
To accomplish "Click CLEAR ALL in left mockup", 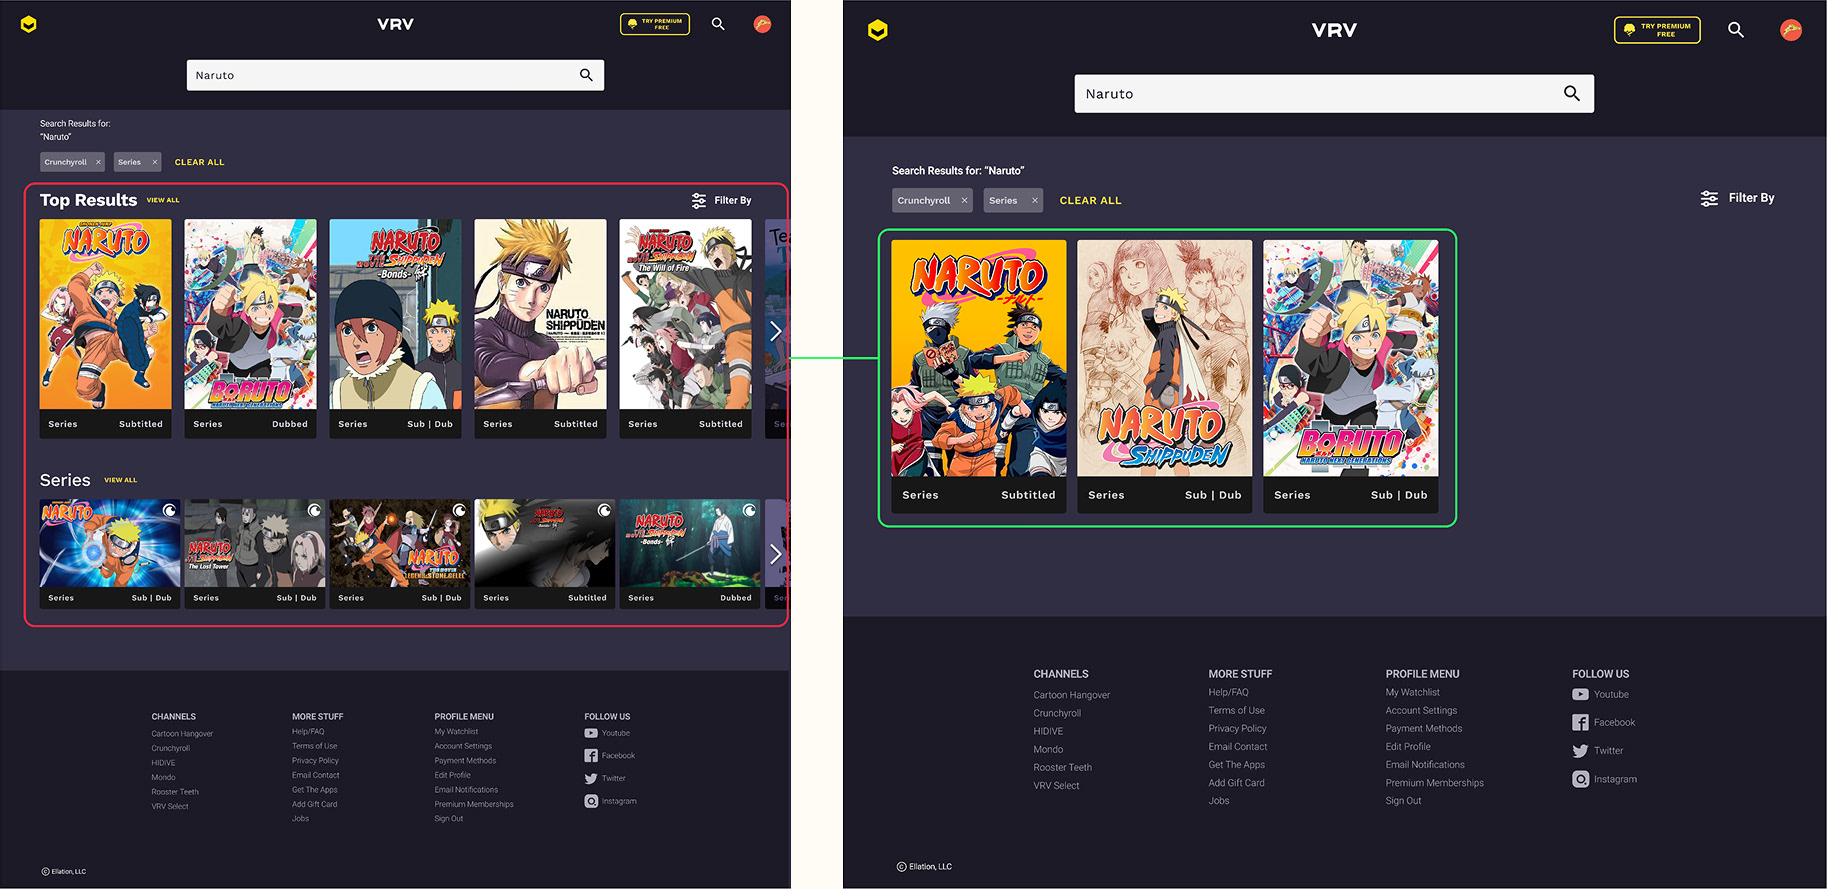I will 200,162.
